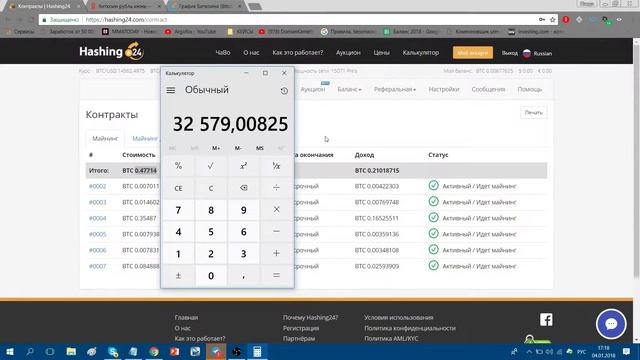
Task: Open Windows taskbar search
Action: point(30,351)
